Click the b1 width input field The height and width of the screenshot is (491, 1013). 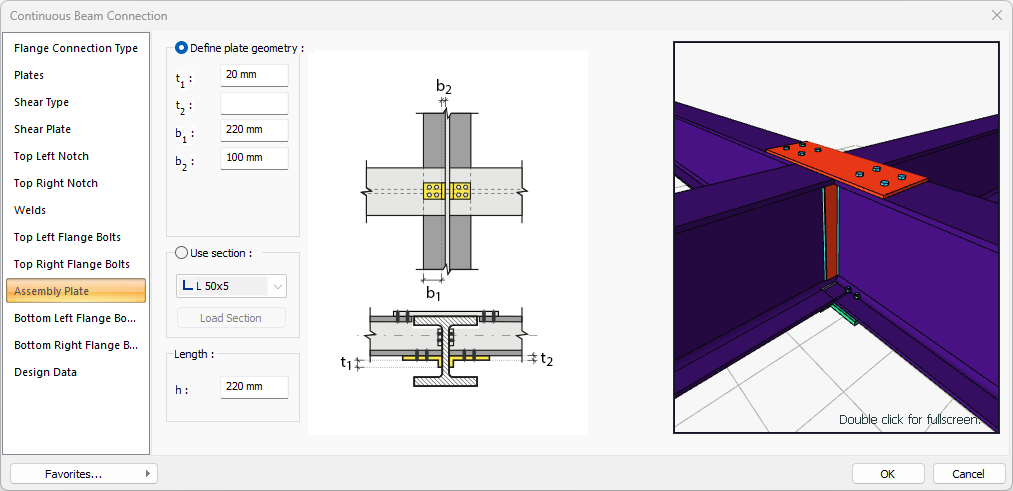click(254, 130)
